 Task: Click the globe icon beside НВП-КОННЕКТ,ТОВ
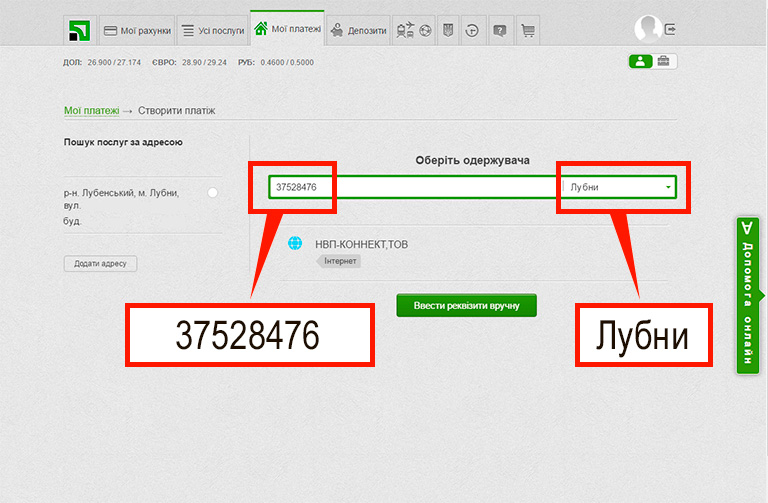(295, 243)
